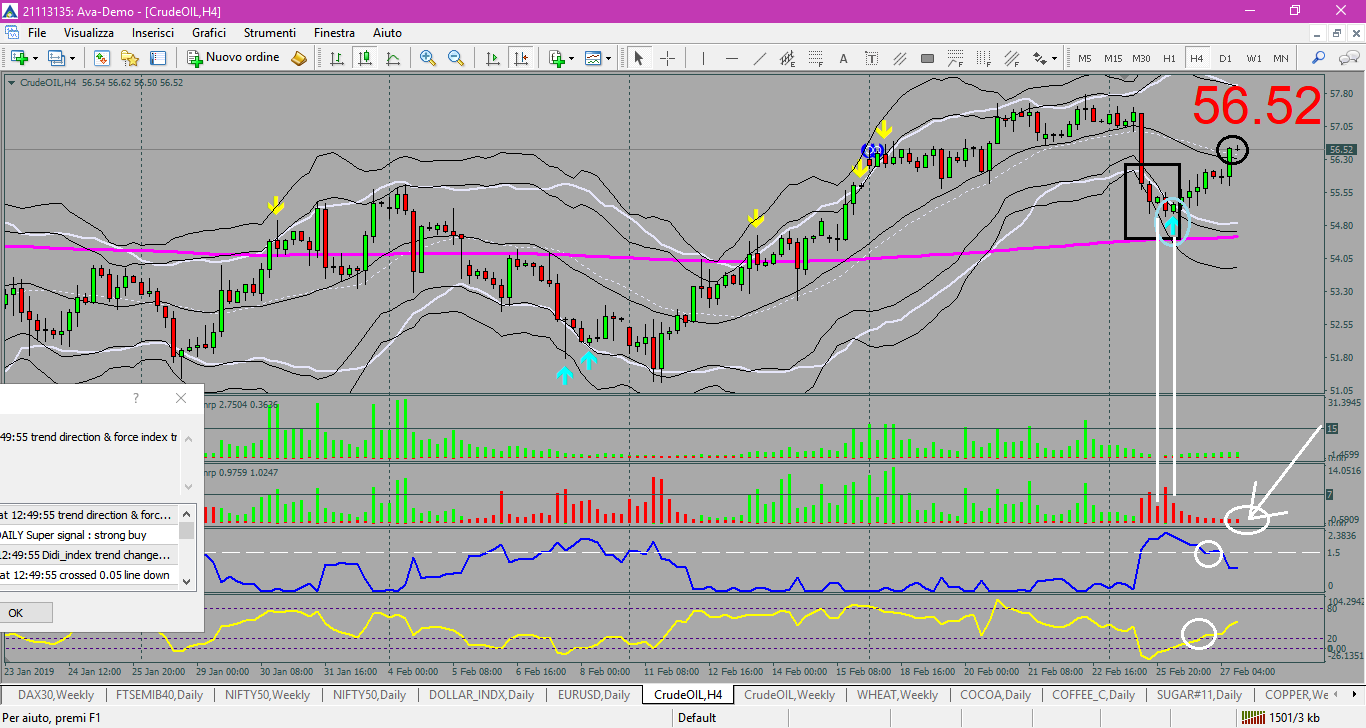The image size is (1366, 728).
Task: Select the rectangle shape tool
Action: point(927,58)
